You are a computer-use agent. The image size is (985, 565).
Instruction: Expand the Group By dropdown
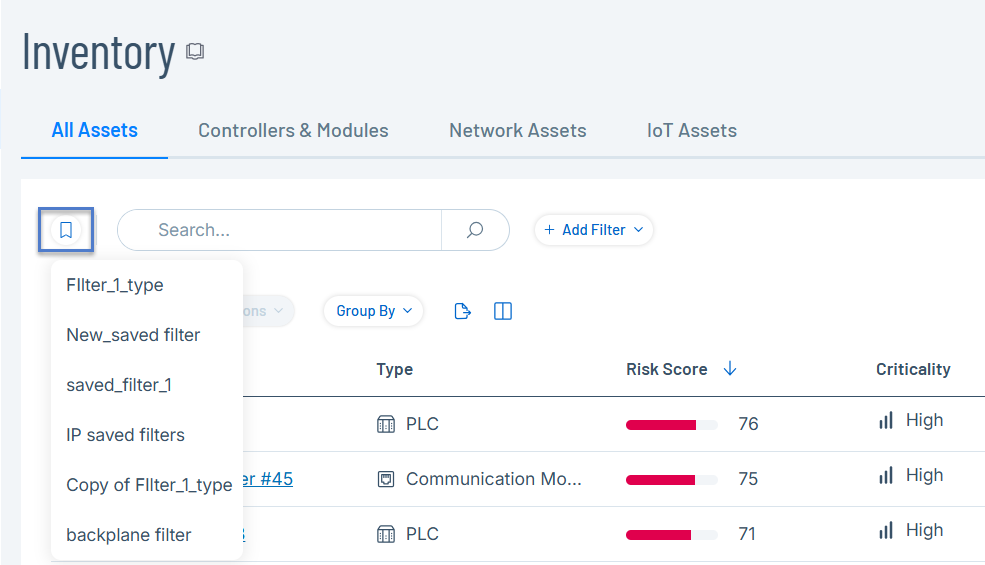(x=373, y=311)
